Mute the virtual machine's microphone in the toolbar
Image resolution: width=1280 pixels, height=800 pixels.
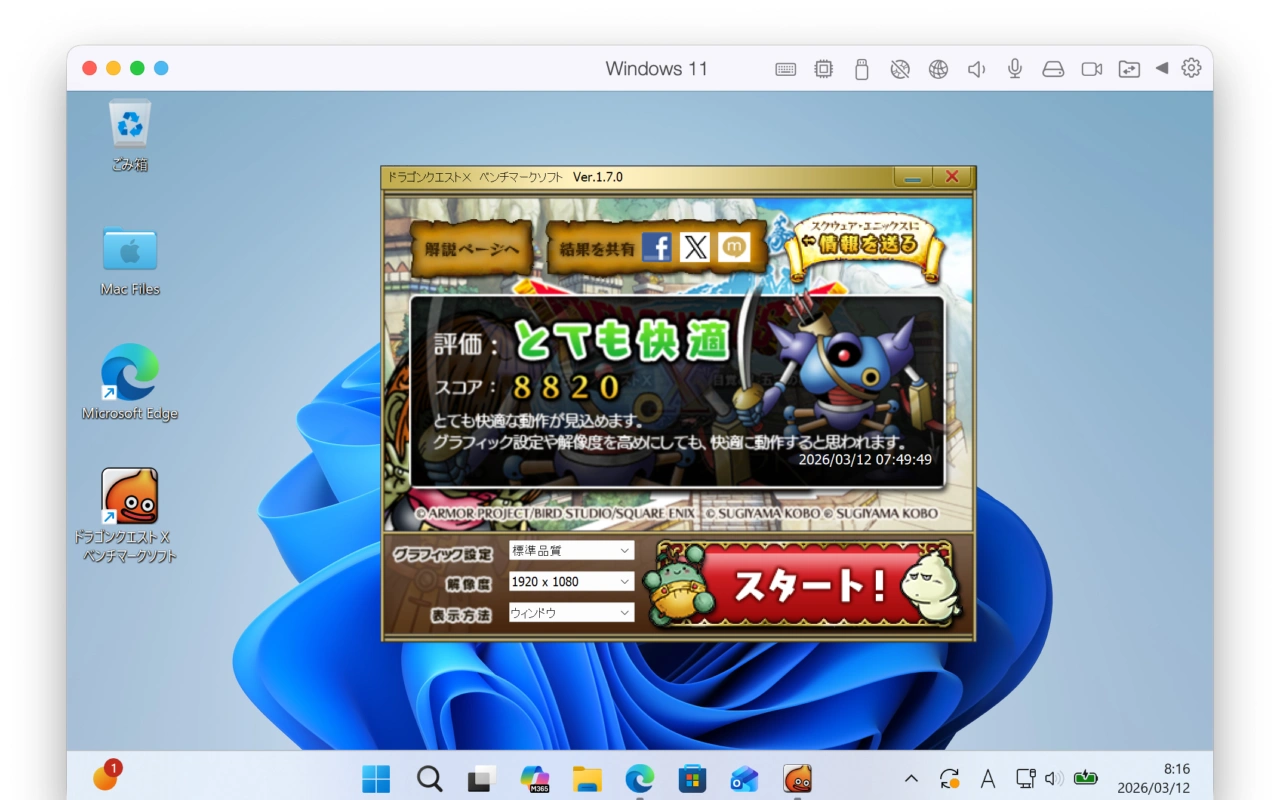tap(1014, 68)
